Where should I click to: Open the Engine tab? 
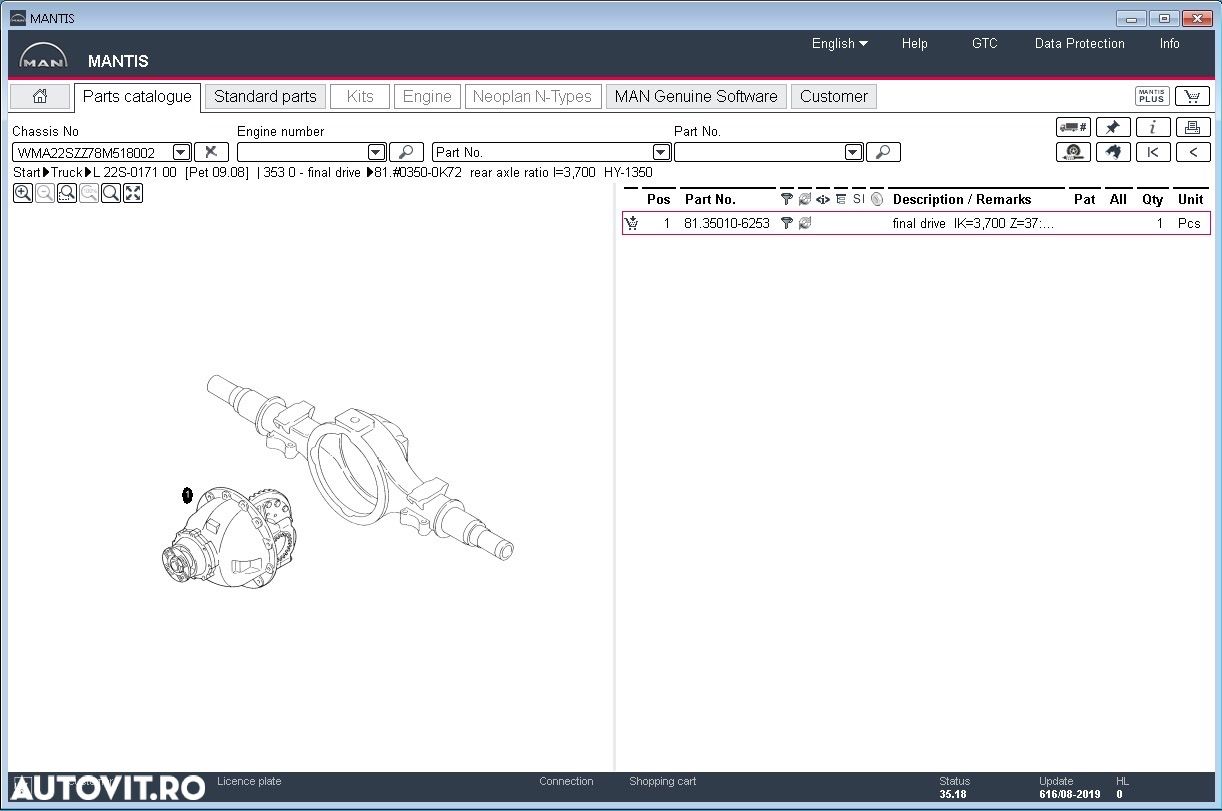click(x=427, y=96)
